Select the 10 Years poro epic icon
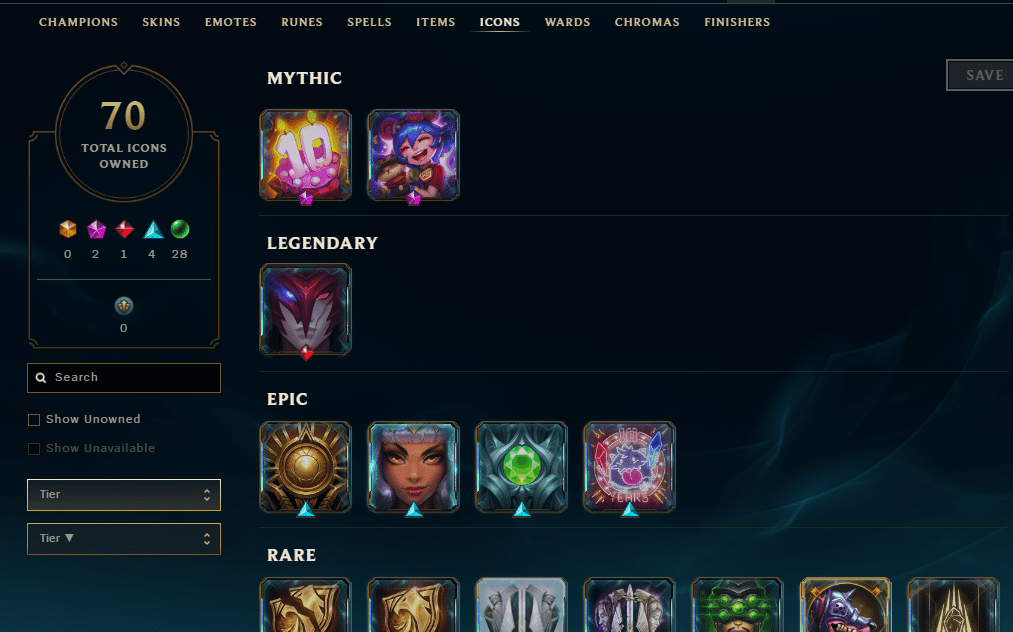The height and width of the screenshot is (632, 1013). [629, 467]
